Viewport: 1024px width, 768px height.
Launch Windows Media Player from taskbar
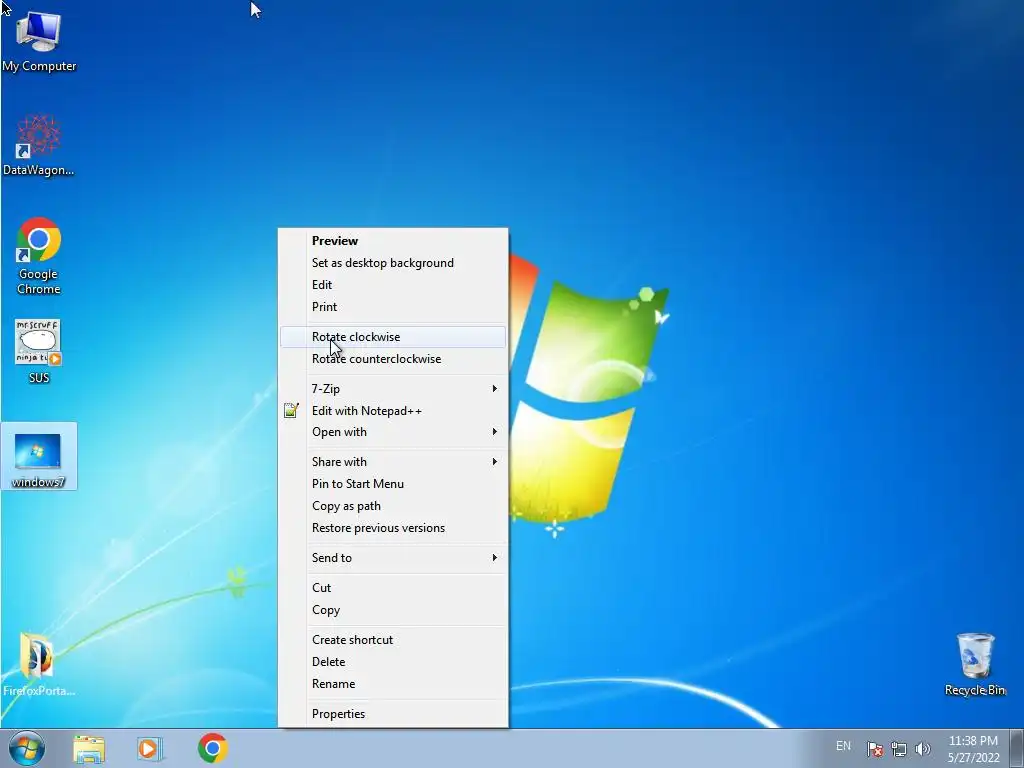149,748
